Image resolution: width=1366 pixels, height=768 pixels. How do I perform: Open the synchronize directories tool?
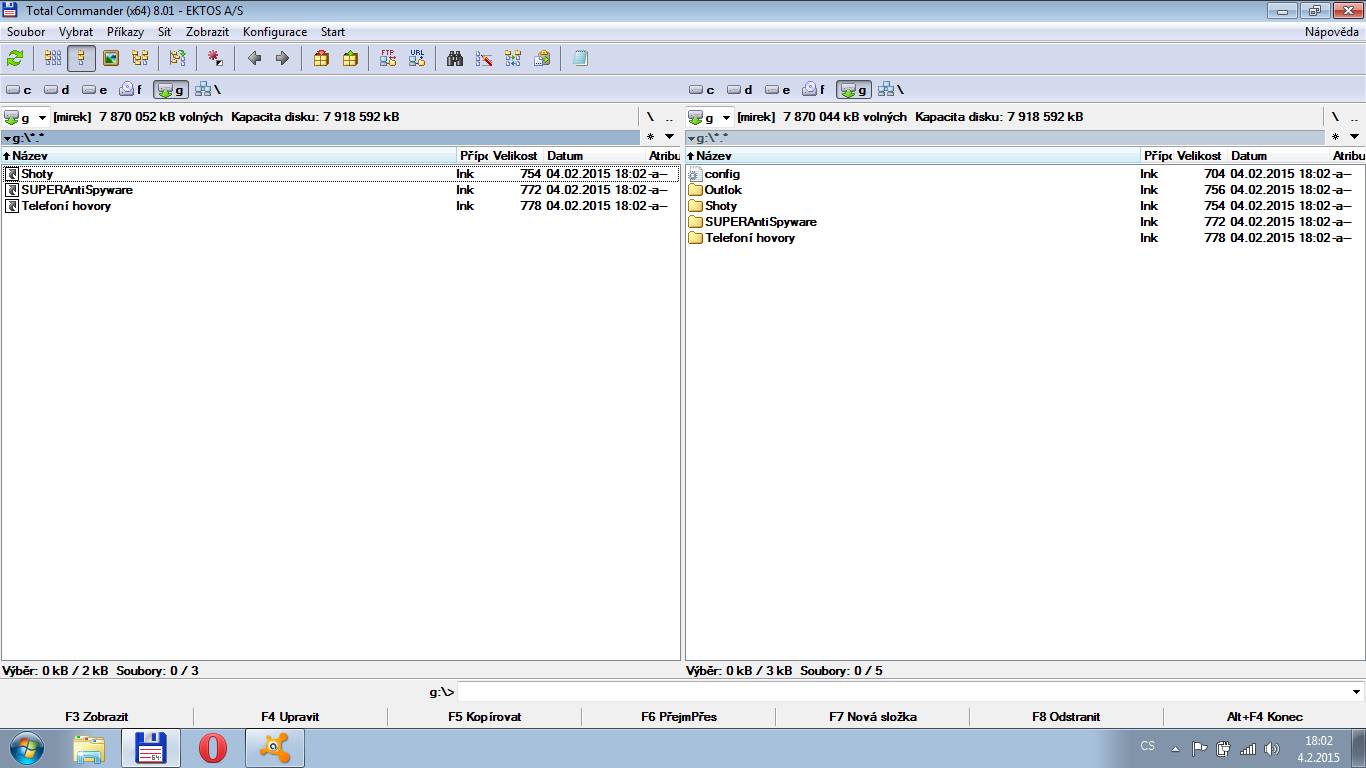click(x=513, y=58)
